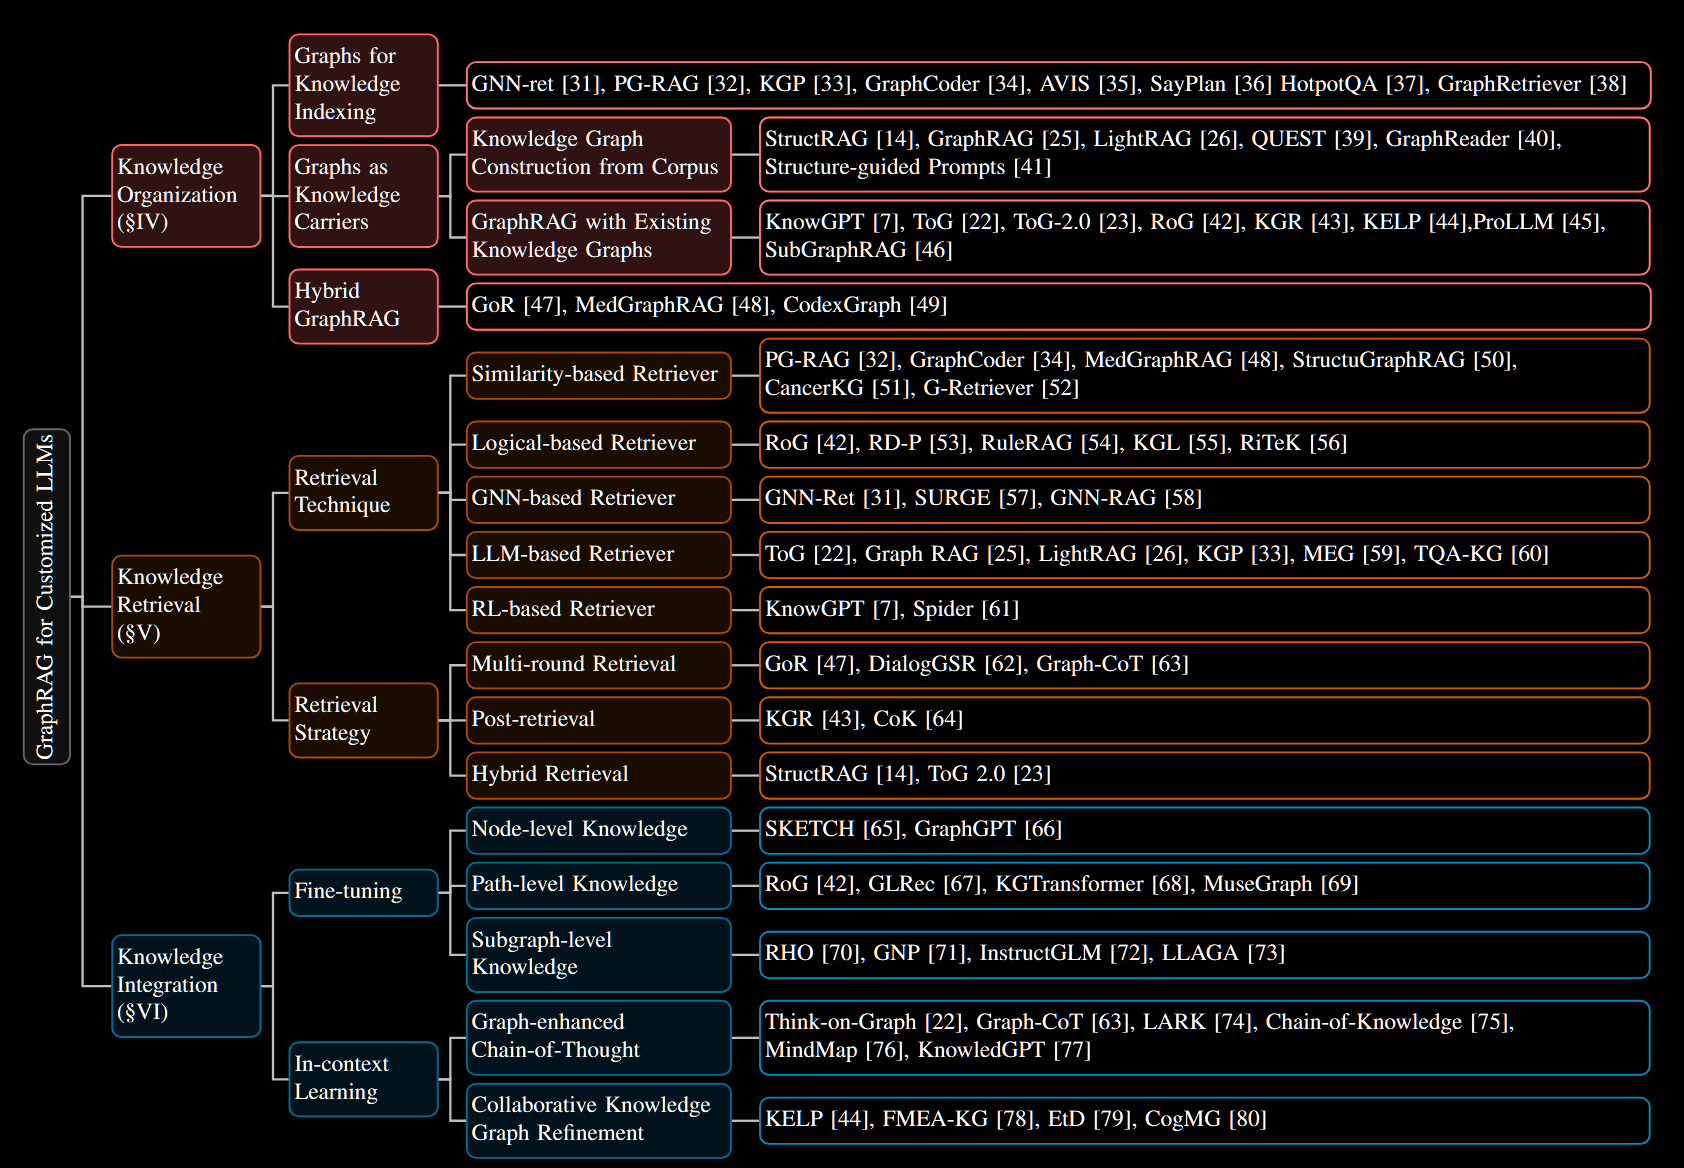Image resolution: width=1684 pixels, height=1168 pixels.
Task: Select the Knowledge Integration (§VI) node
Action: [x=186, y=985]
